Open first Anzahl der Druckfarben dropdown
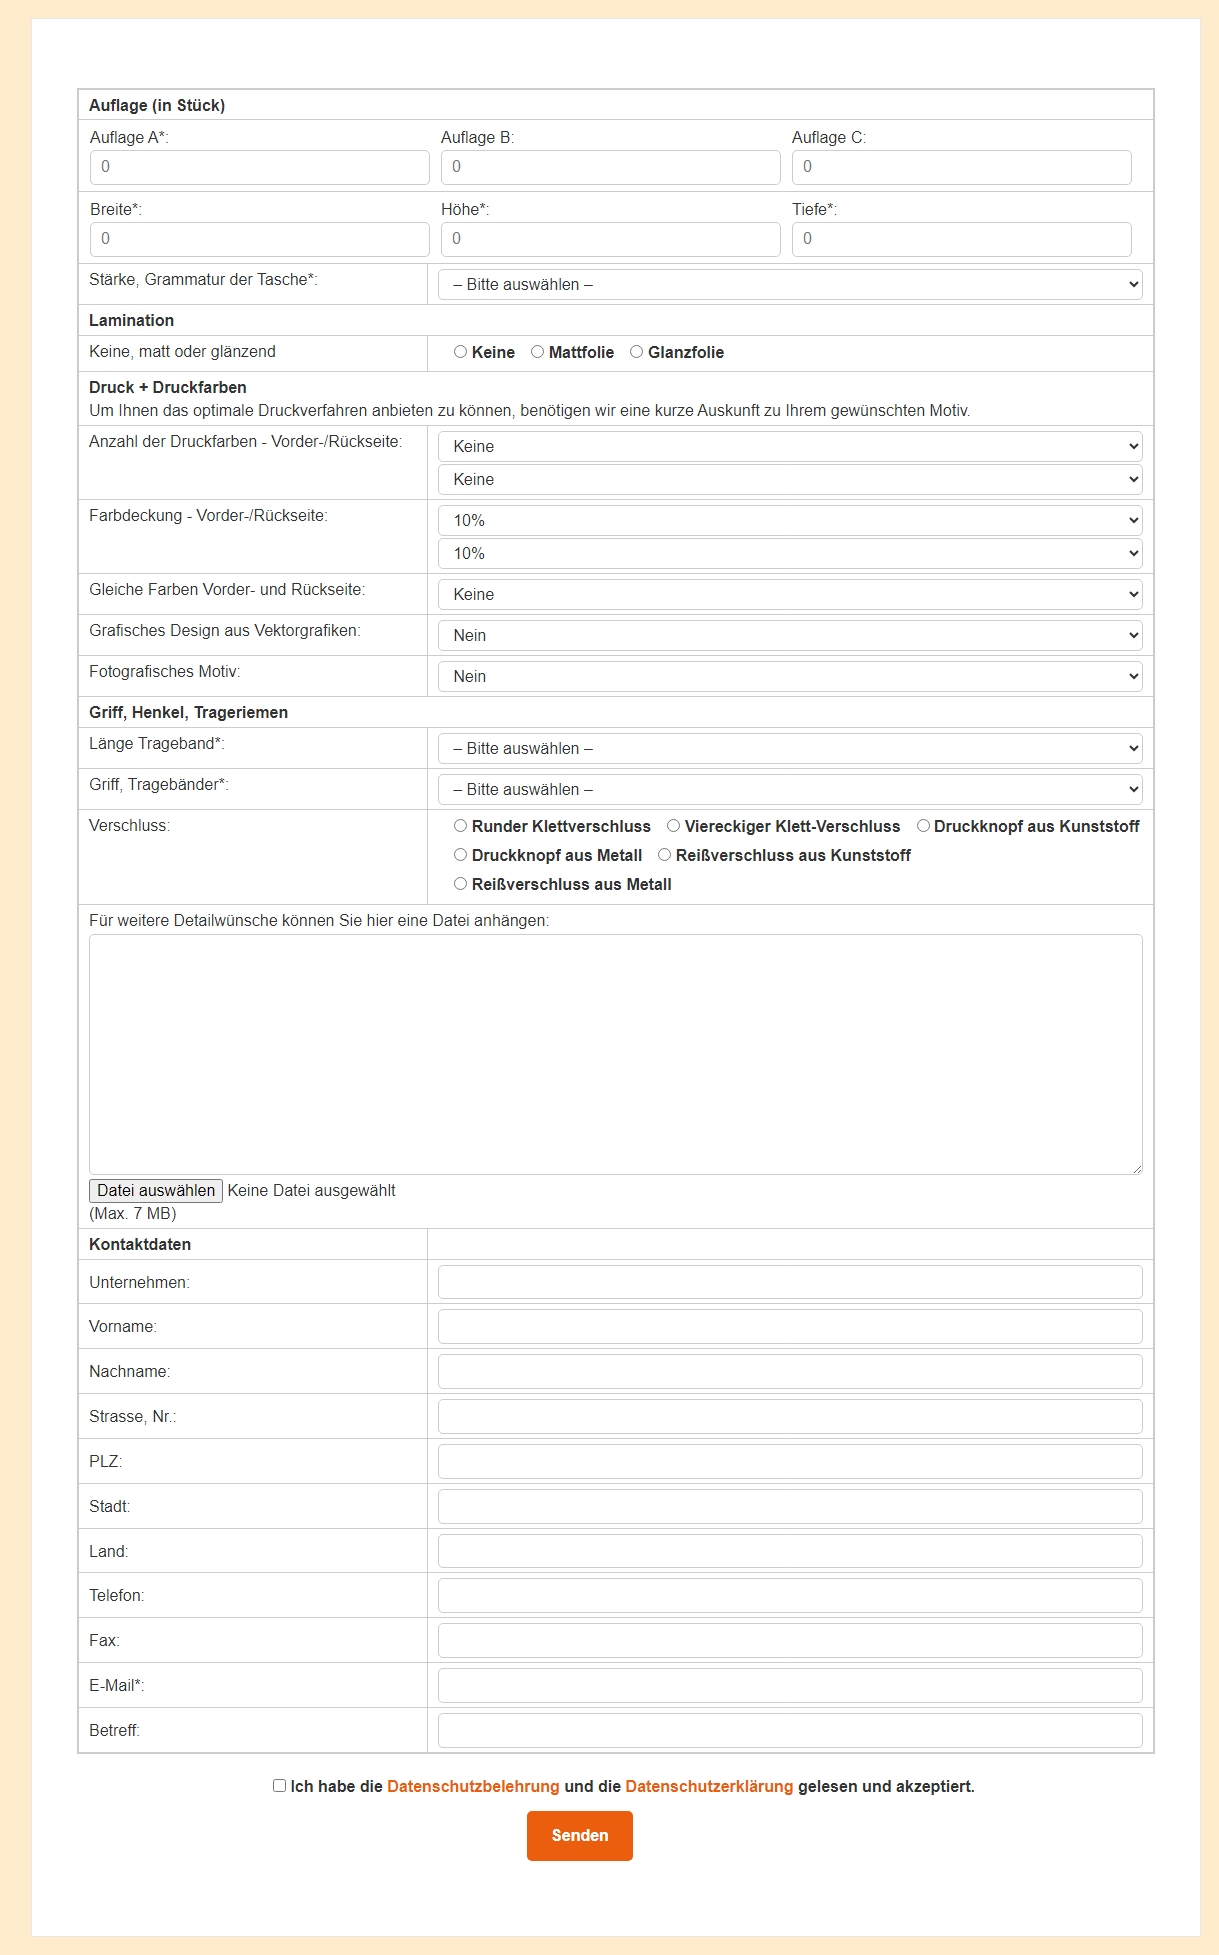 coord(790,446)
